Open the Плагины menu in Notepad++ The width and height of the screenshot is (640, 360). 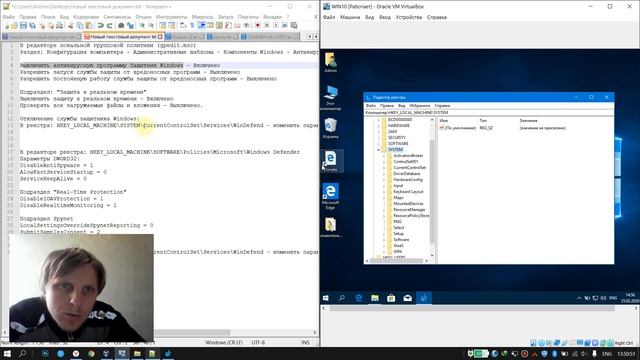coord(248,17)
